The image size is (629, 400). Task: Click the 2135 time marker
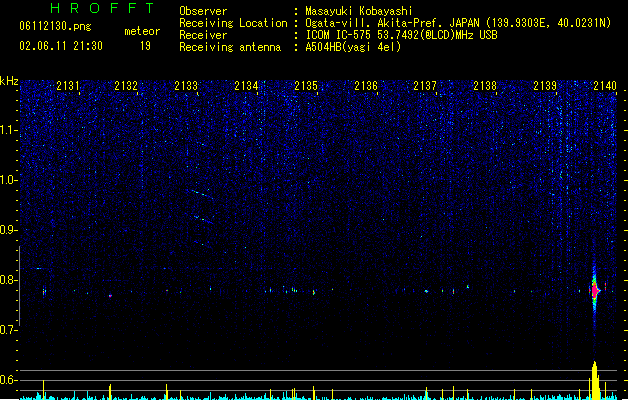(306, 86)
